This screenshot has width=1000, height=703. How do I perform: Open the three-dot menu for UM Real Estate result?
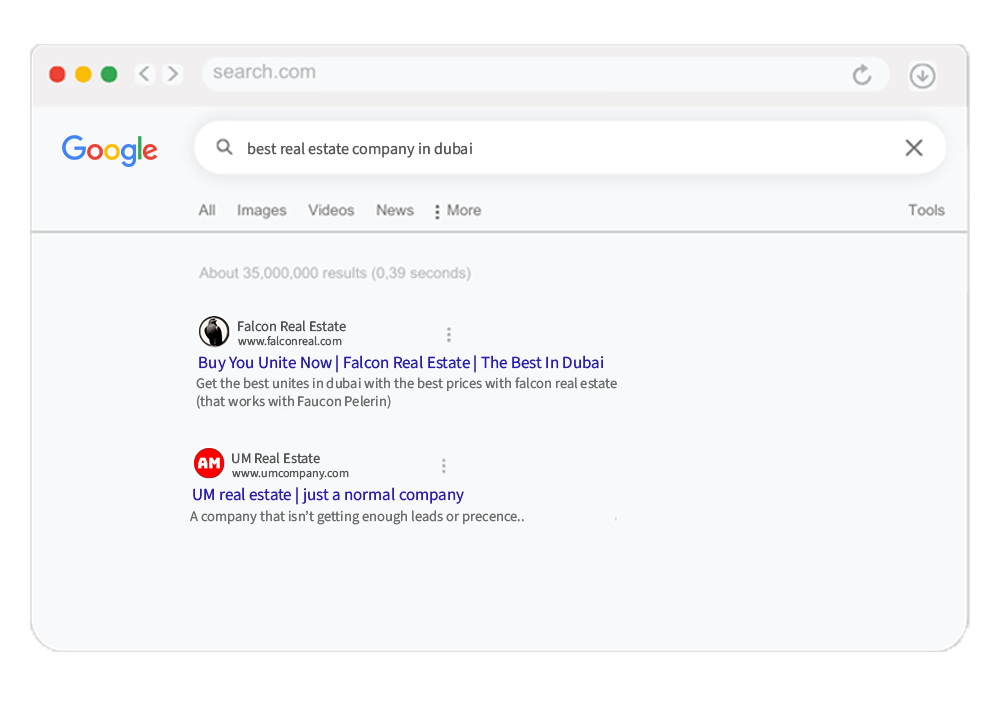[444, 466]
